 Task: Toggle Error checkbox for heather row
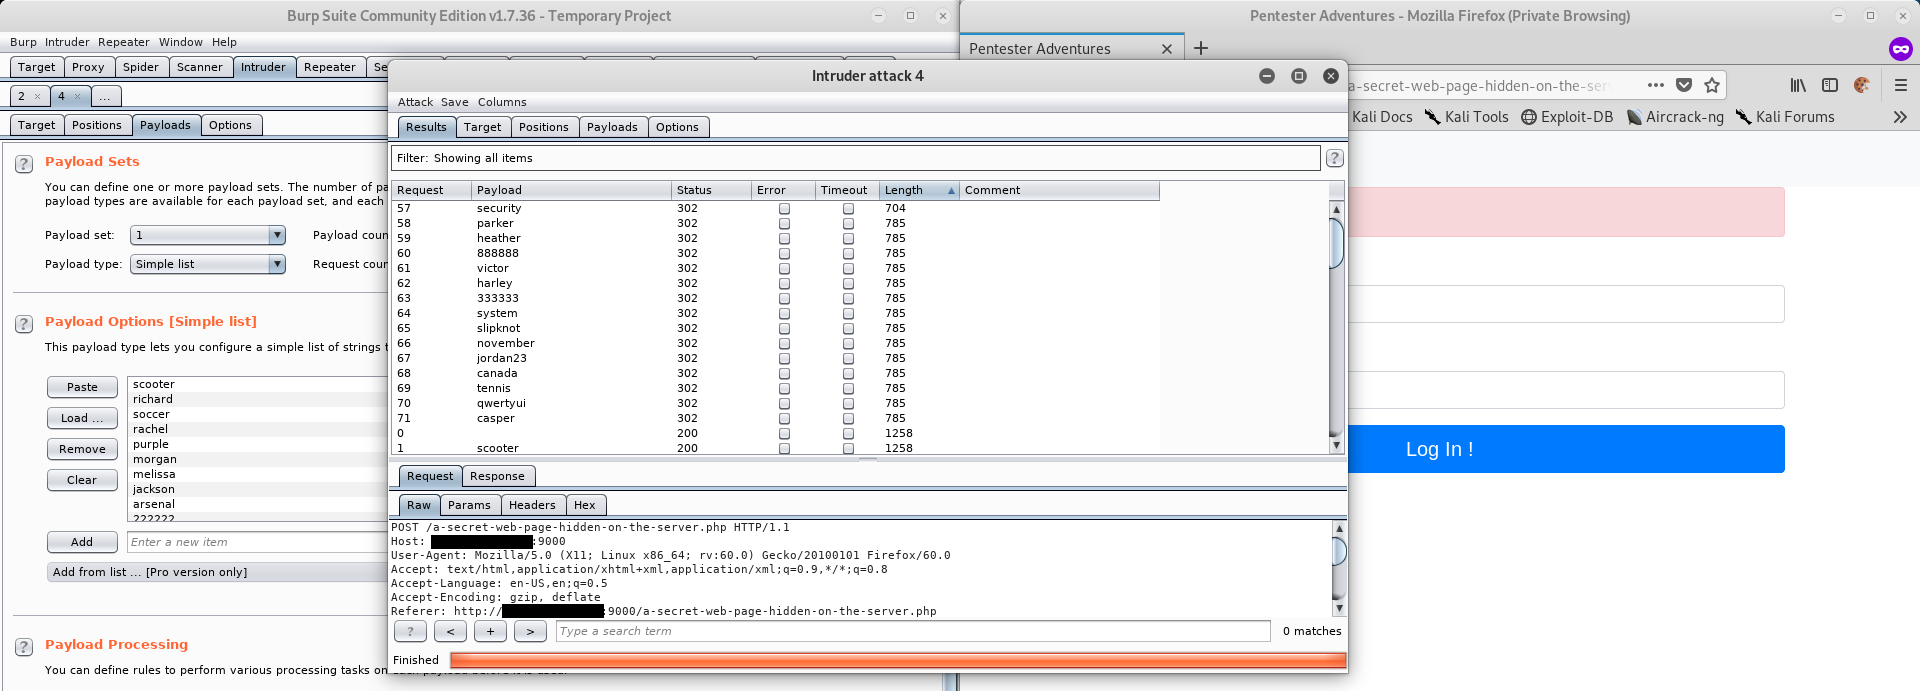click(784, 239)
